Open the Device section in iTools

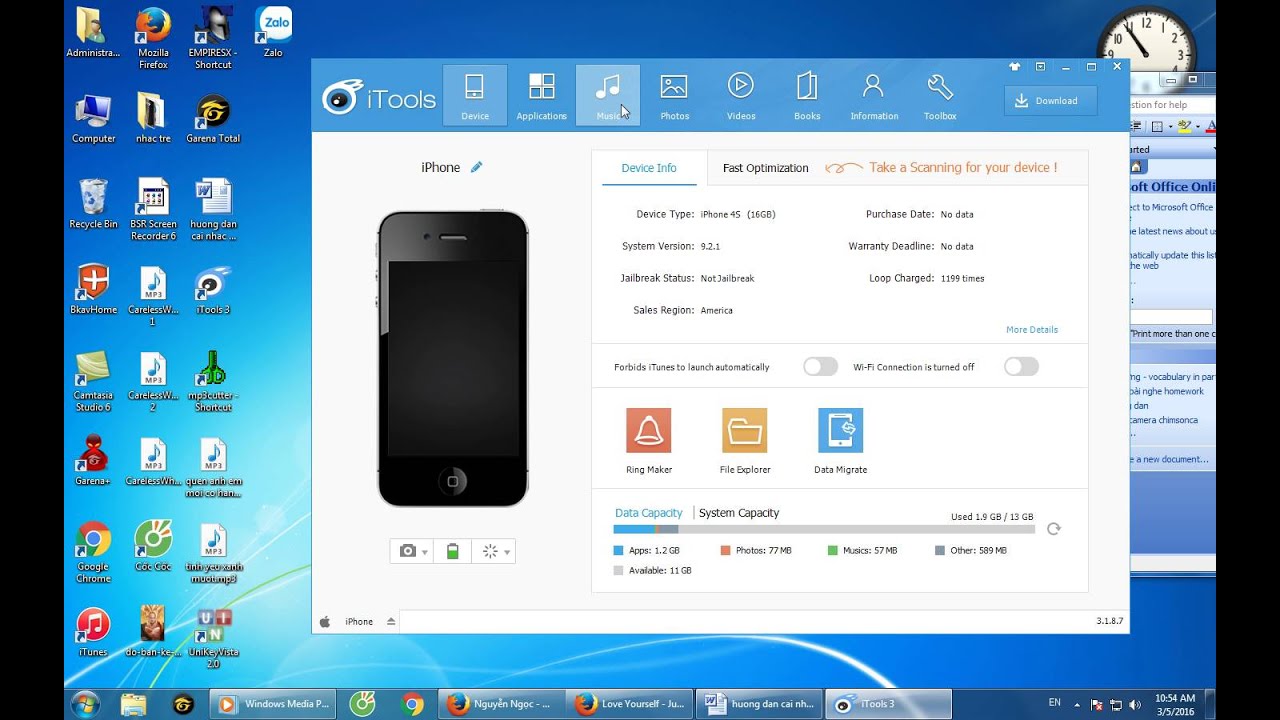(x=475, y=96)
